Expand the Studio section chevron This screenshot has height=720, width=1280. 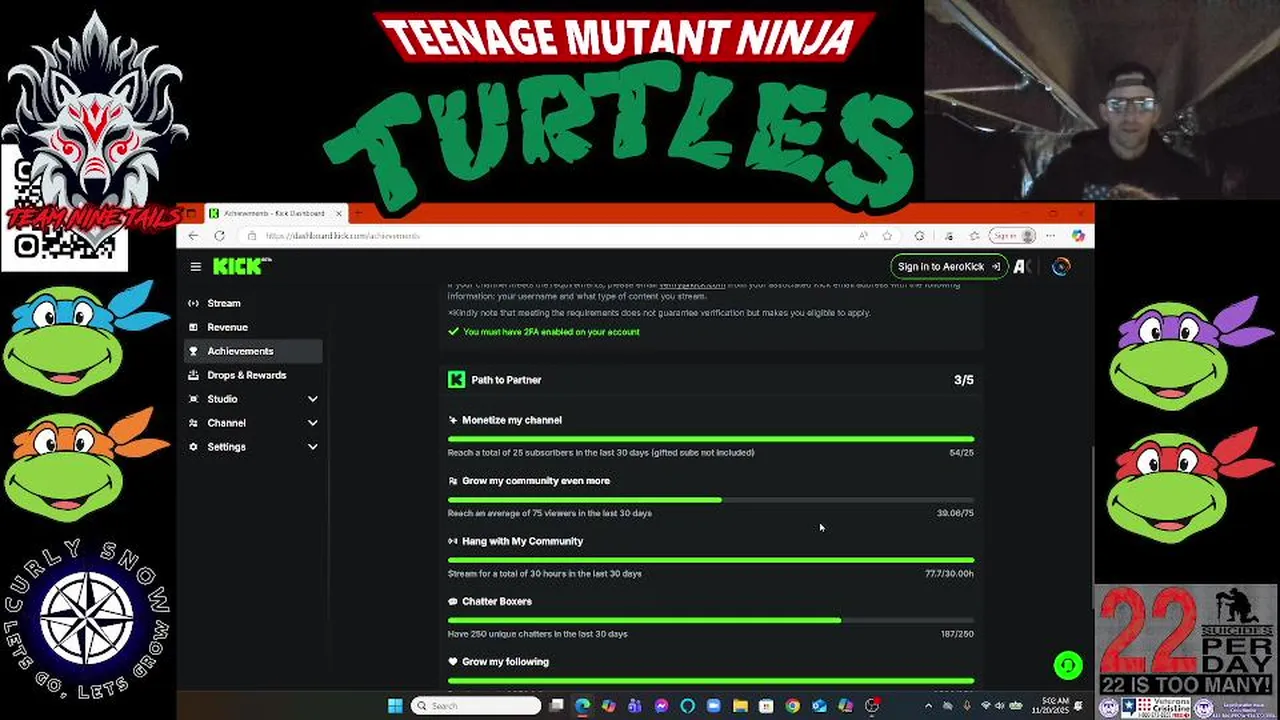[x=312, y=399]
